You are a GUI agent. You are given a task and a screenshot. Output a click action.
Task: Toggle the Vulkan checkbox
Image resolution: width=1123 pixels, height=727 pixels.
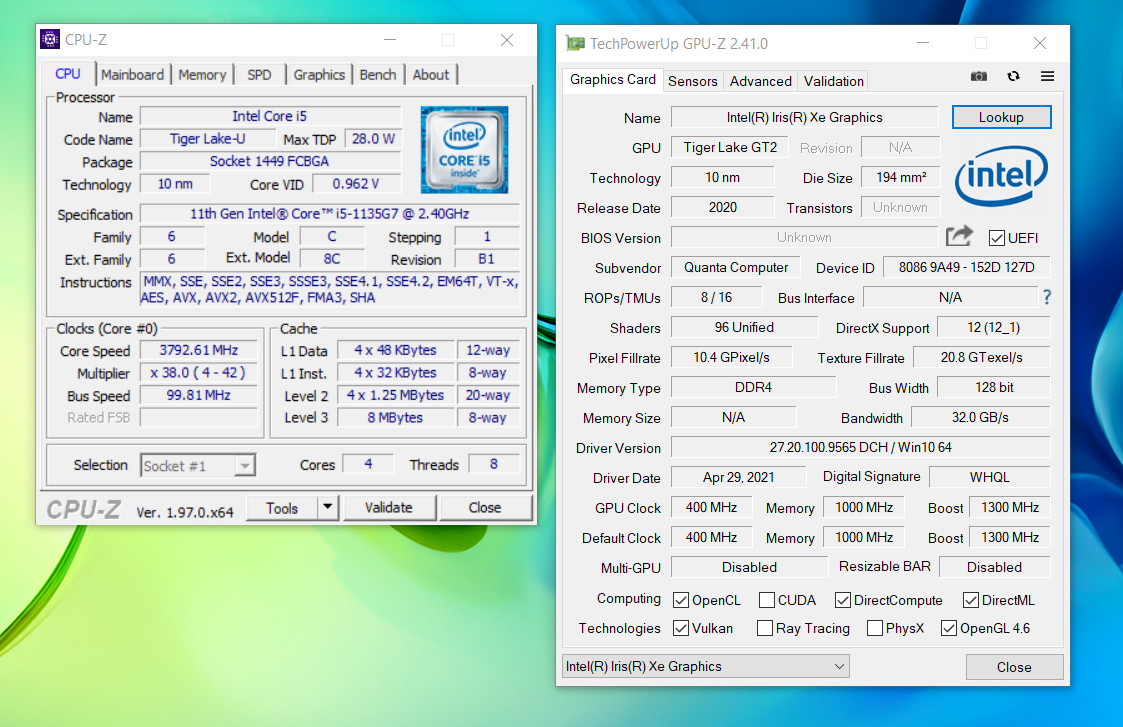(681, 628)
